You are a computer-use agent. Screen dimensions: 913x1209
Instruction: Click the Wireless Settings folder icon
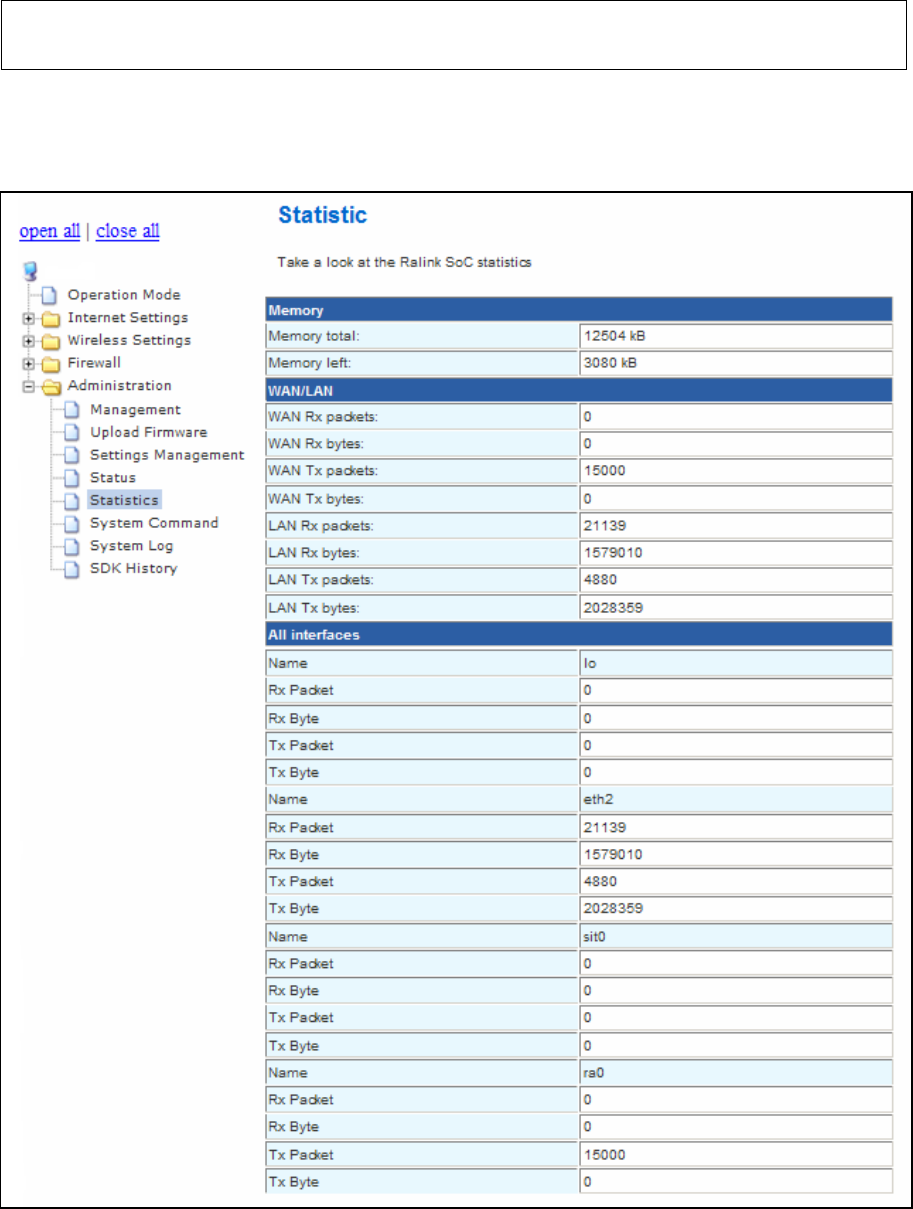pos(50,340)
